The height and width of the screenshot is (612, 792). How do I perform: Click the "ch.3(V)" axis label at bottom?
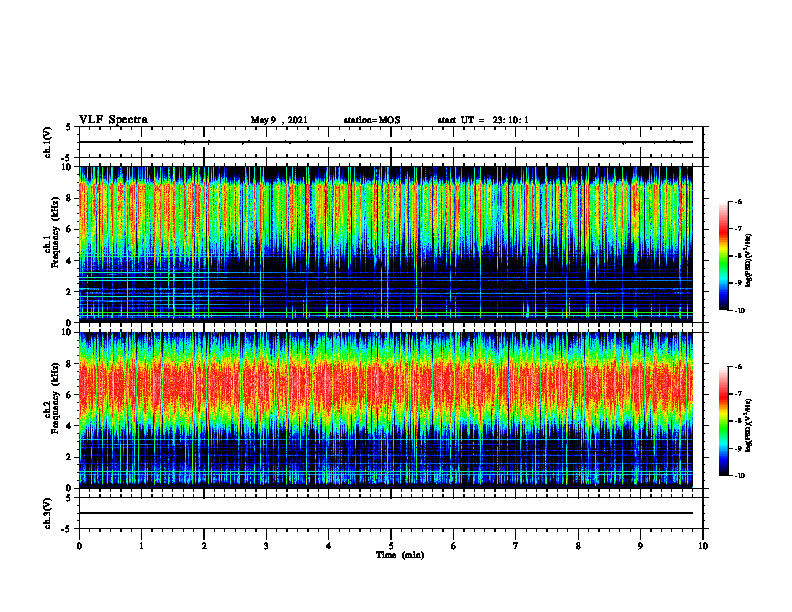click(48, 514)
